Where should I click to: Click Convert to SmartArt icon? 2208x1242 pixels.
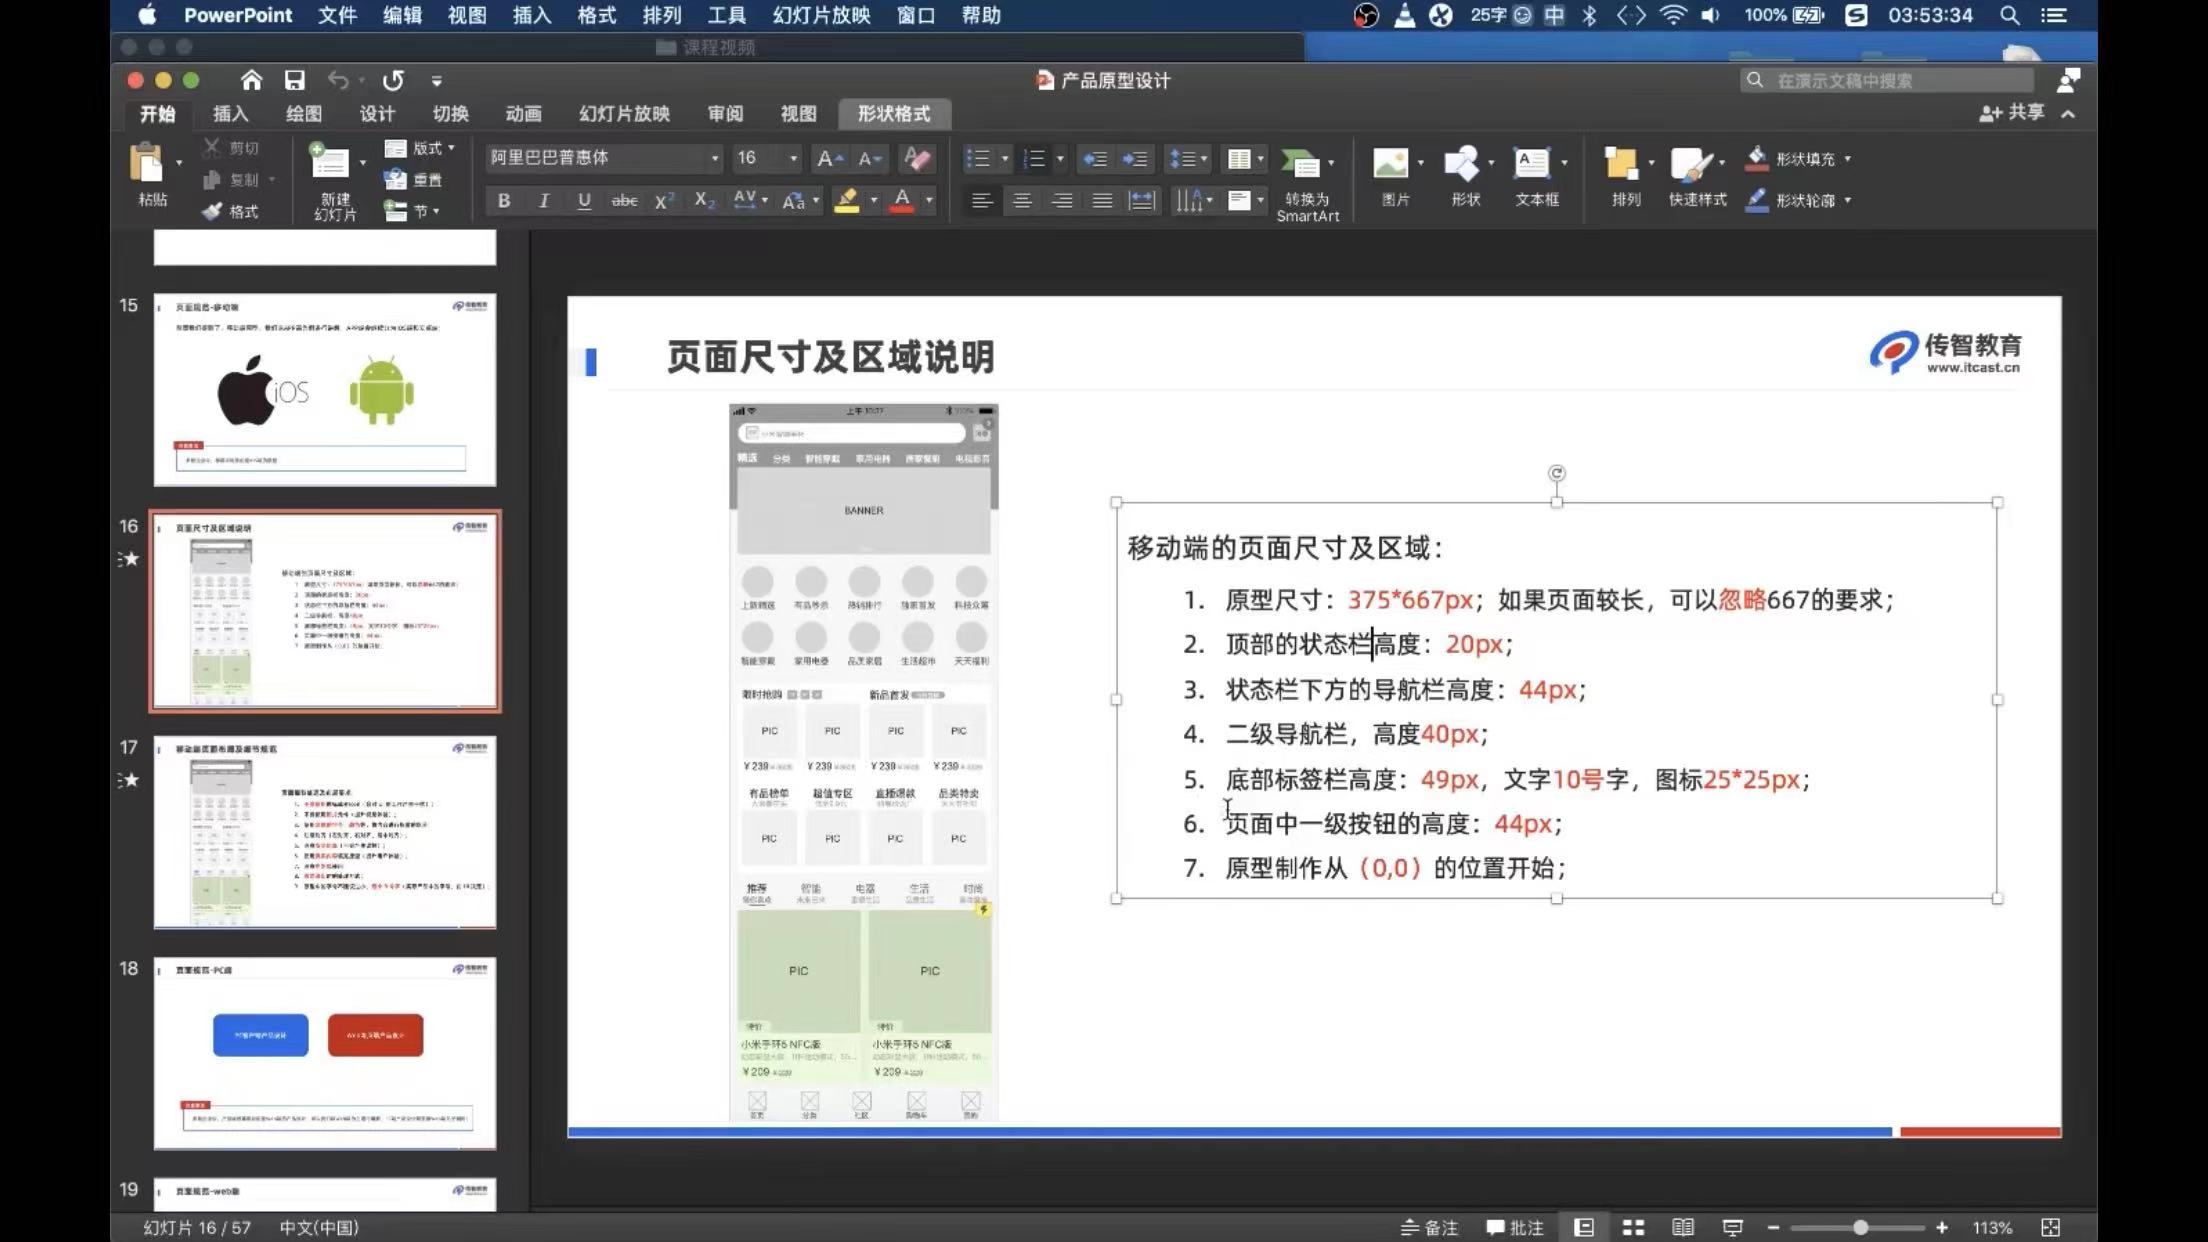[1300, 164]
